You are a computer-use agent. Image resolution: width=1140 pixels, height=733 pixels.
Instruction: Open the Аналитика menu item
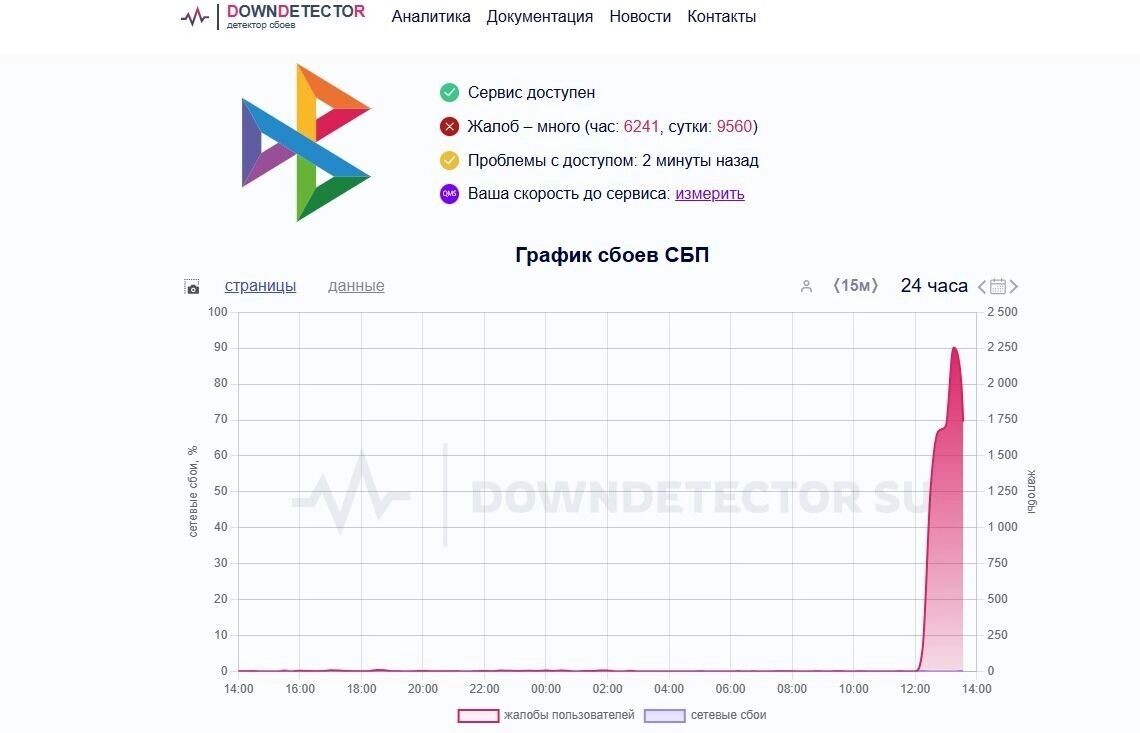point(431,16)
